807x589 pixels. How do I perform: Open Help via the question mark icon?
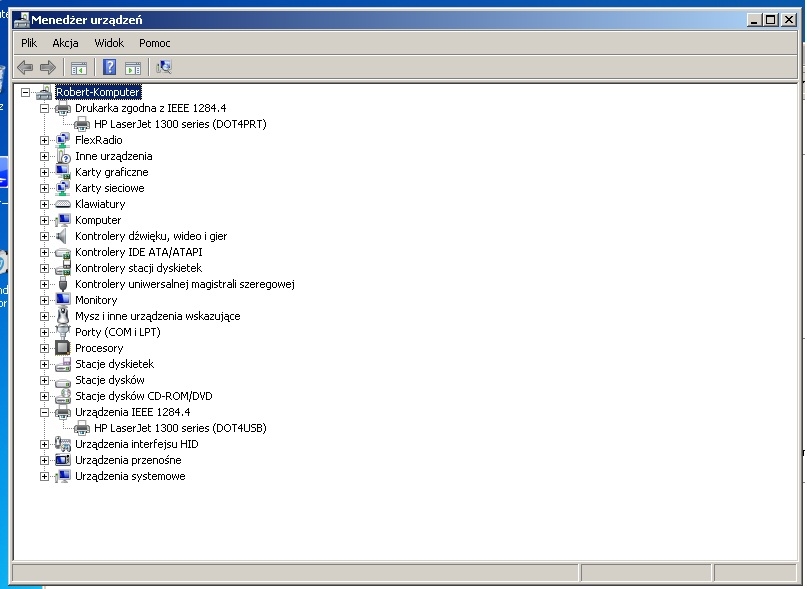tap(109, 67)
